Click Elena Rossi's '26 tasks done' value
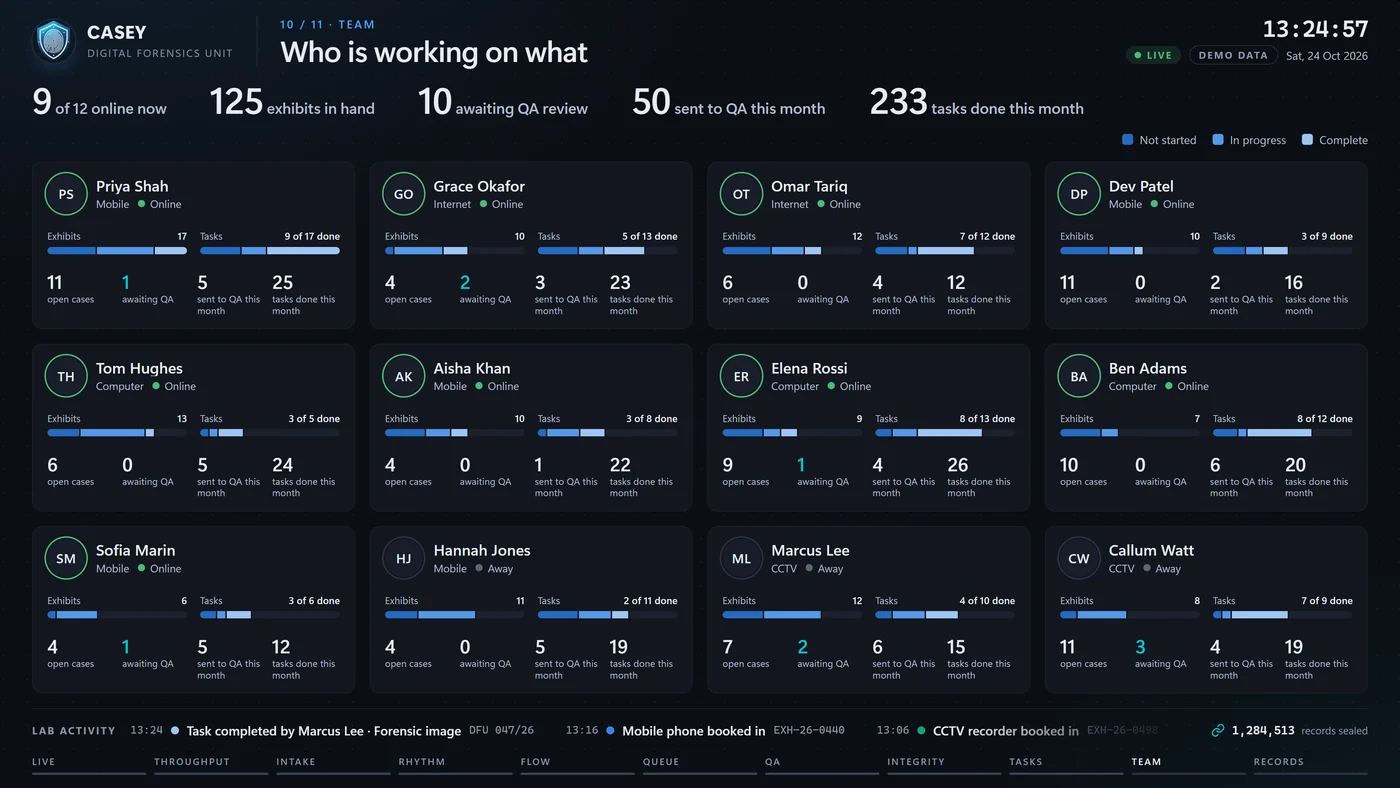1400x788 pixels. click(x=958, y=465)
